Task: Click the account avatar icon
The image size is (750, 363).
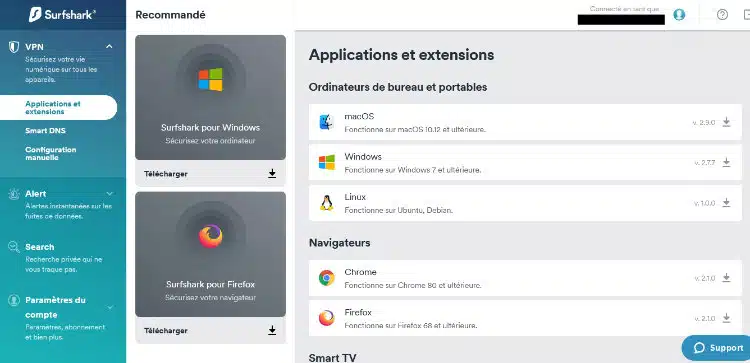Action: pyautogui.click(x=679, y=15)
